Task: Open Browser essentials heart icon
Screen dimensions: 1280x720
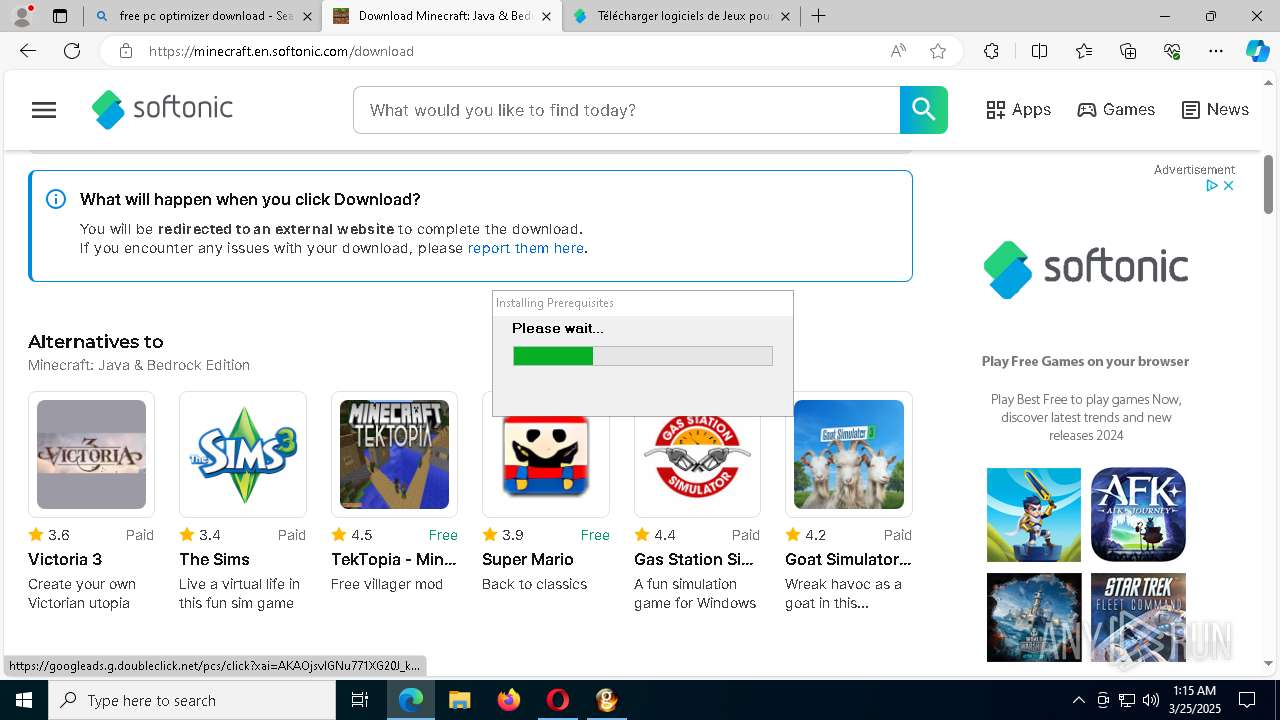Action: coord(1172,51)
